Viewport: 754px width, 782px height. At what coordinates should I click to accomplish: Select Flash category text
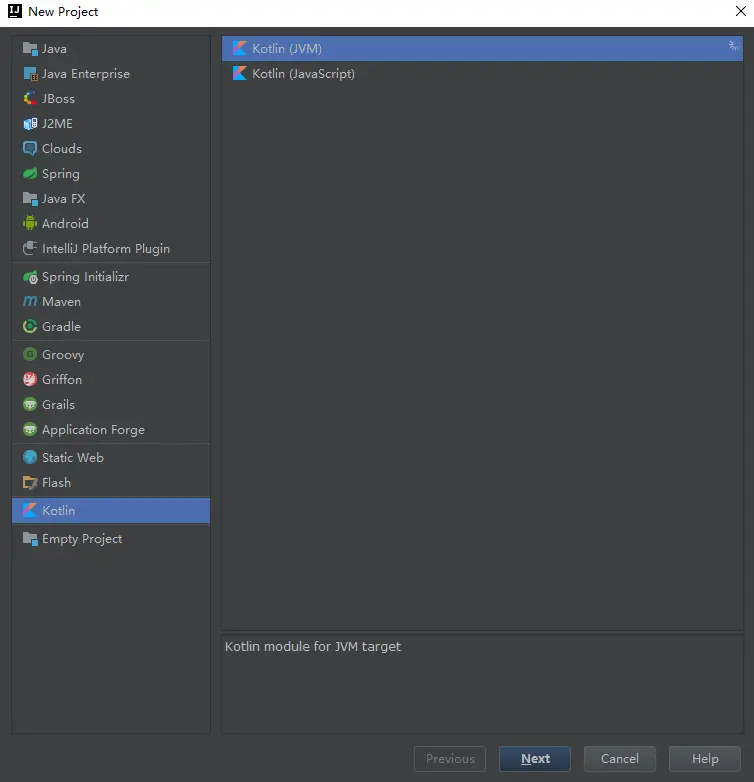[56, 483]
